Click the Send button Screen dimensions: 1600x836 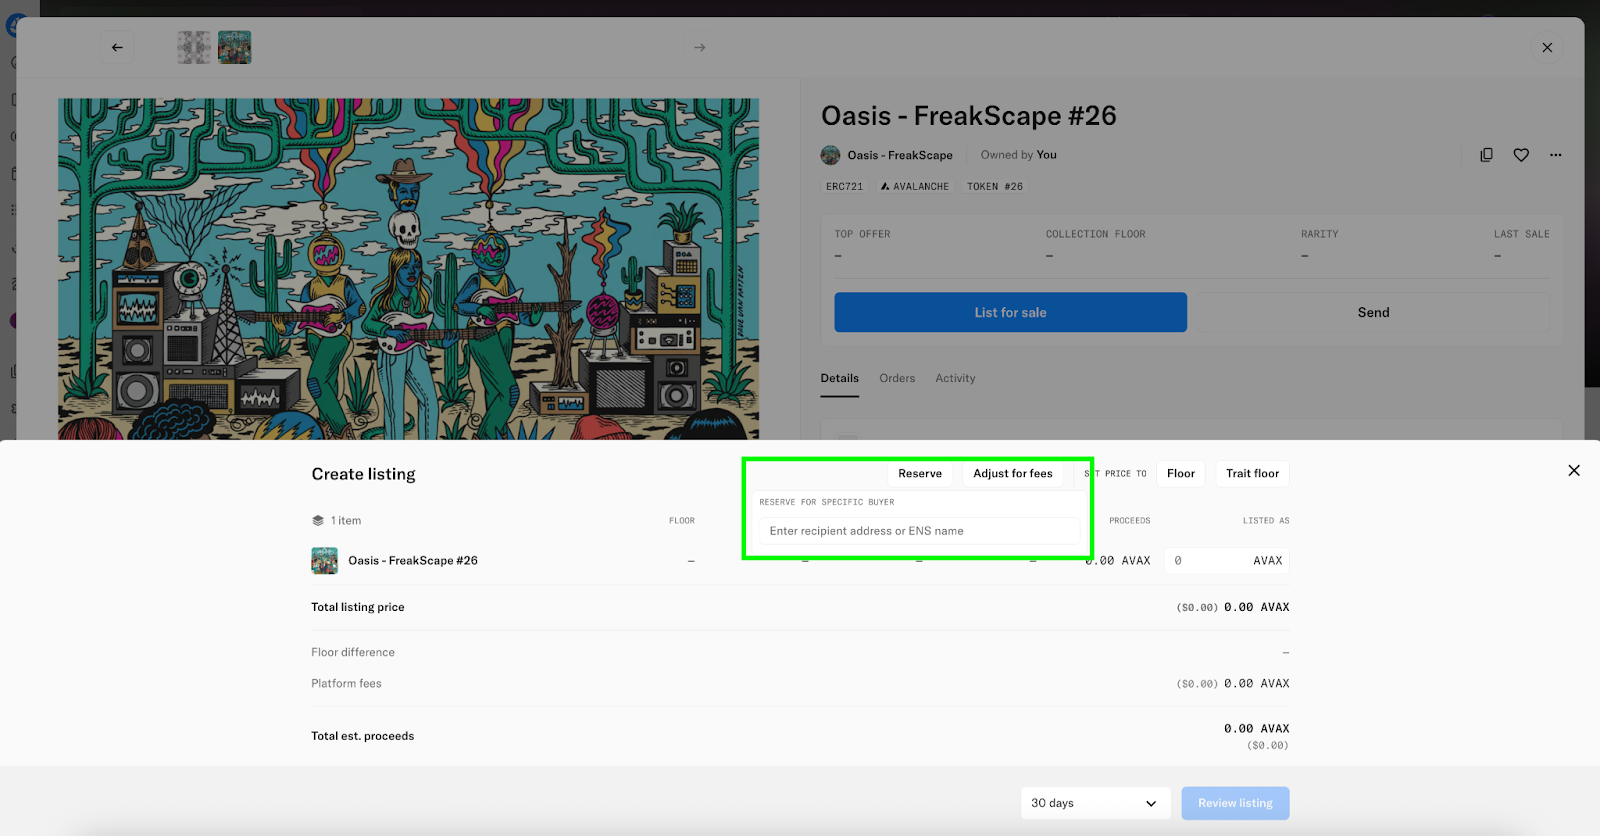pyautogui.click(x=1373, y=312)
